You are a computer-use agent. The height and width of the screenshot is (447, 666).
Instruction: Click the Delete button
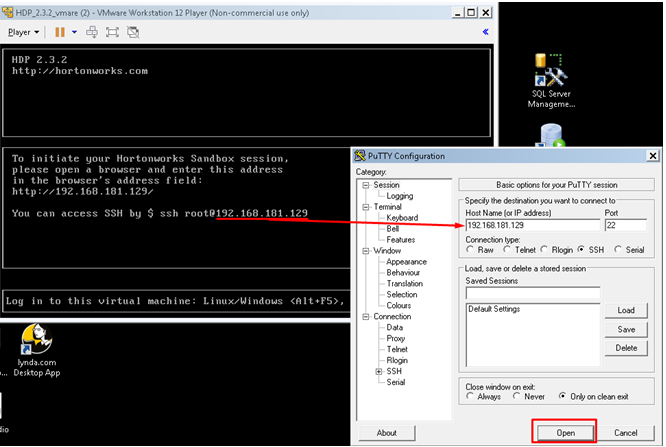point(626,348)
